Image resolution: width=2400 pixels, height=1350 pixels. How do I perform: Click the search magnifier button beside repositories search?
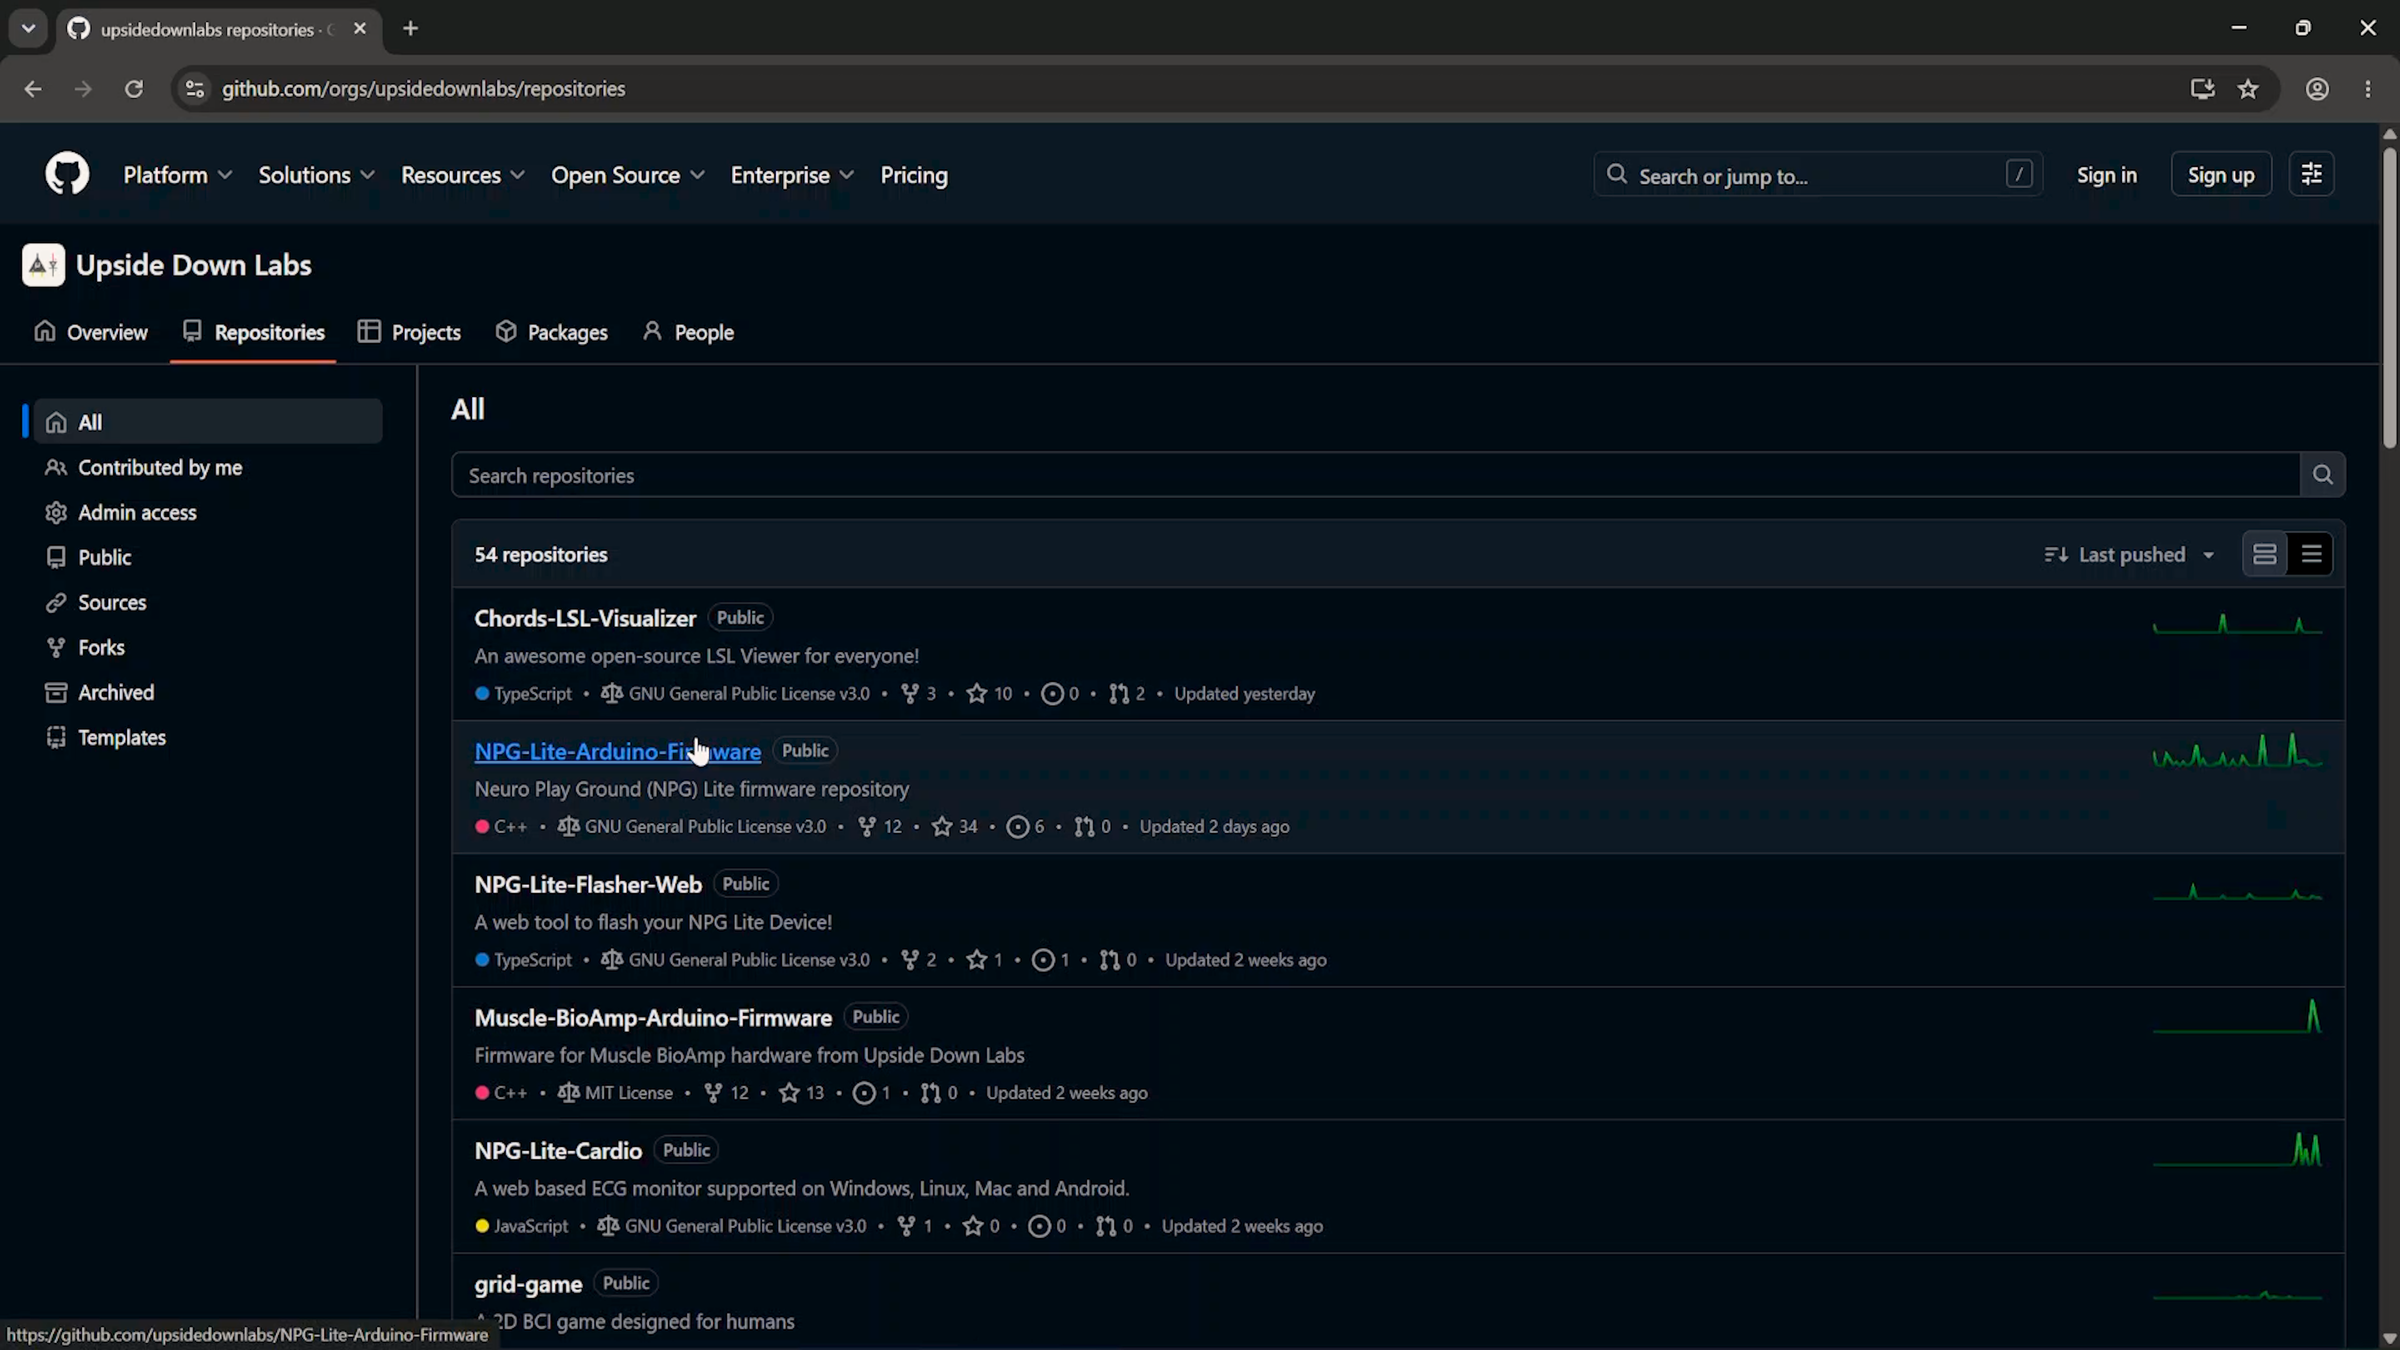click(2322, 475)
